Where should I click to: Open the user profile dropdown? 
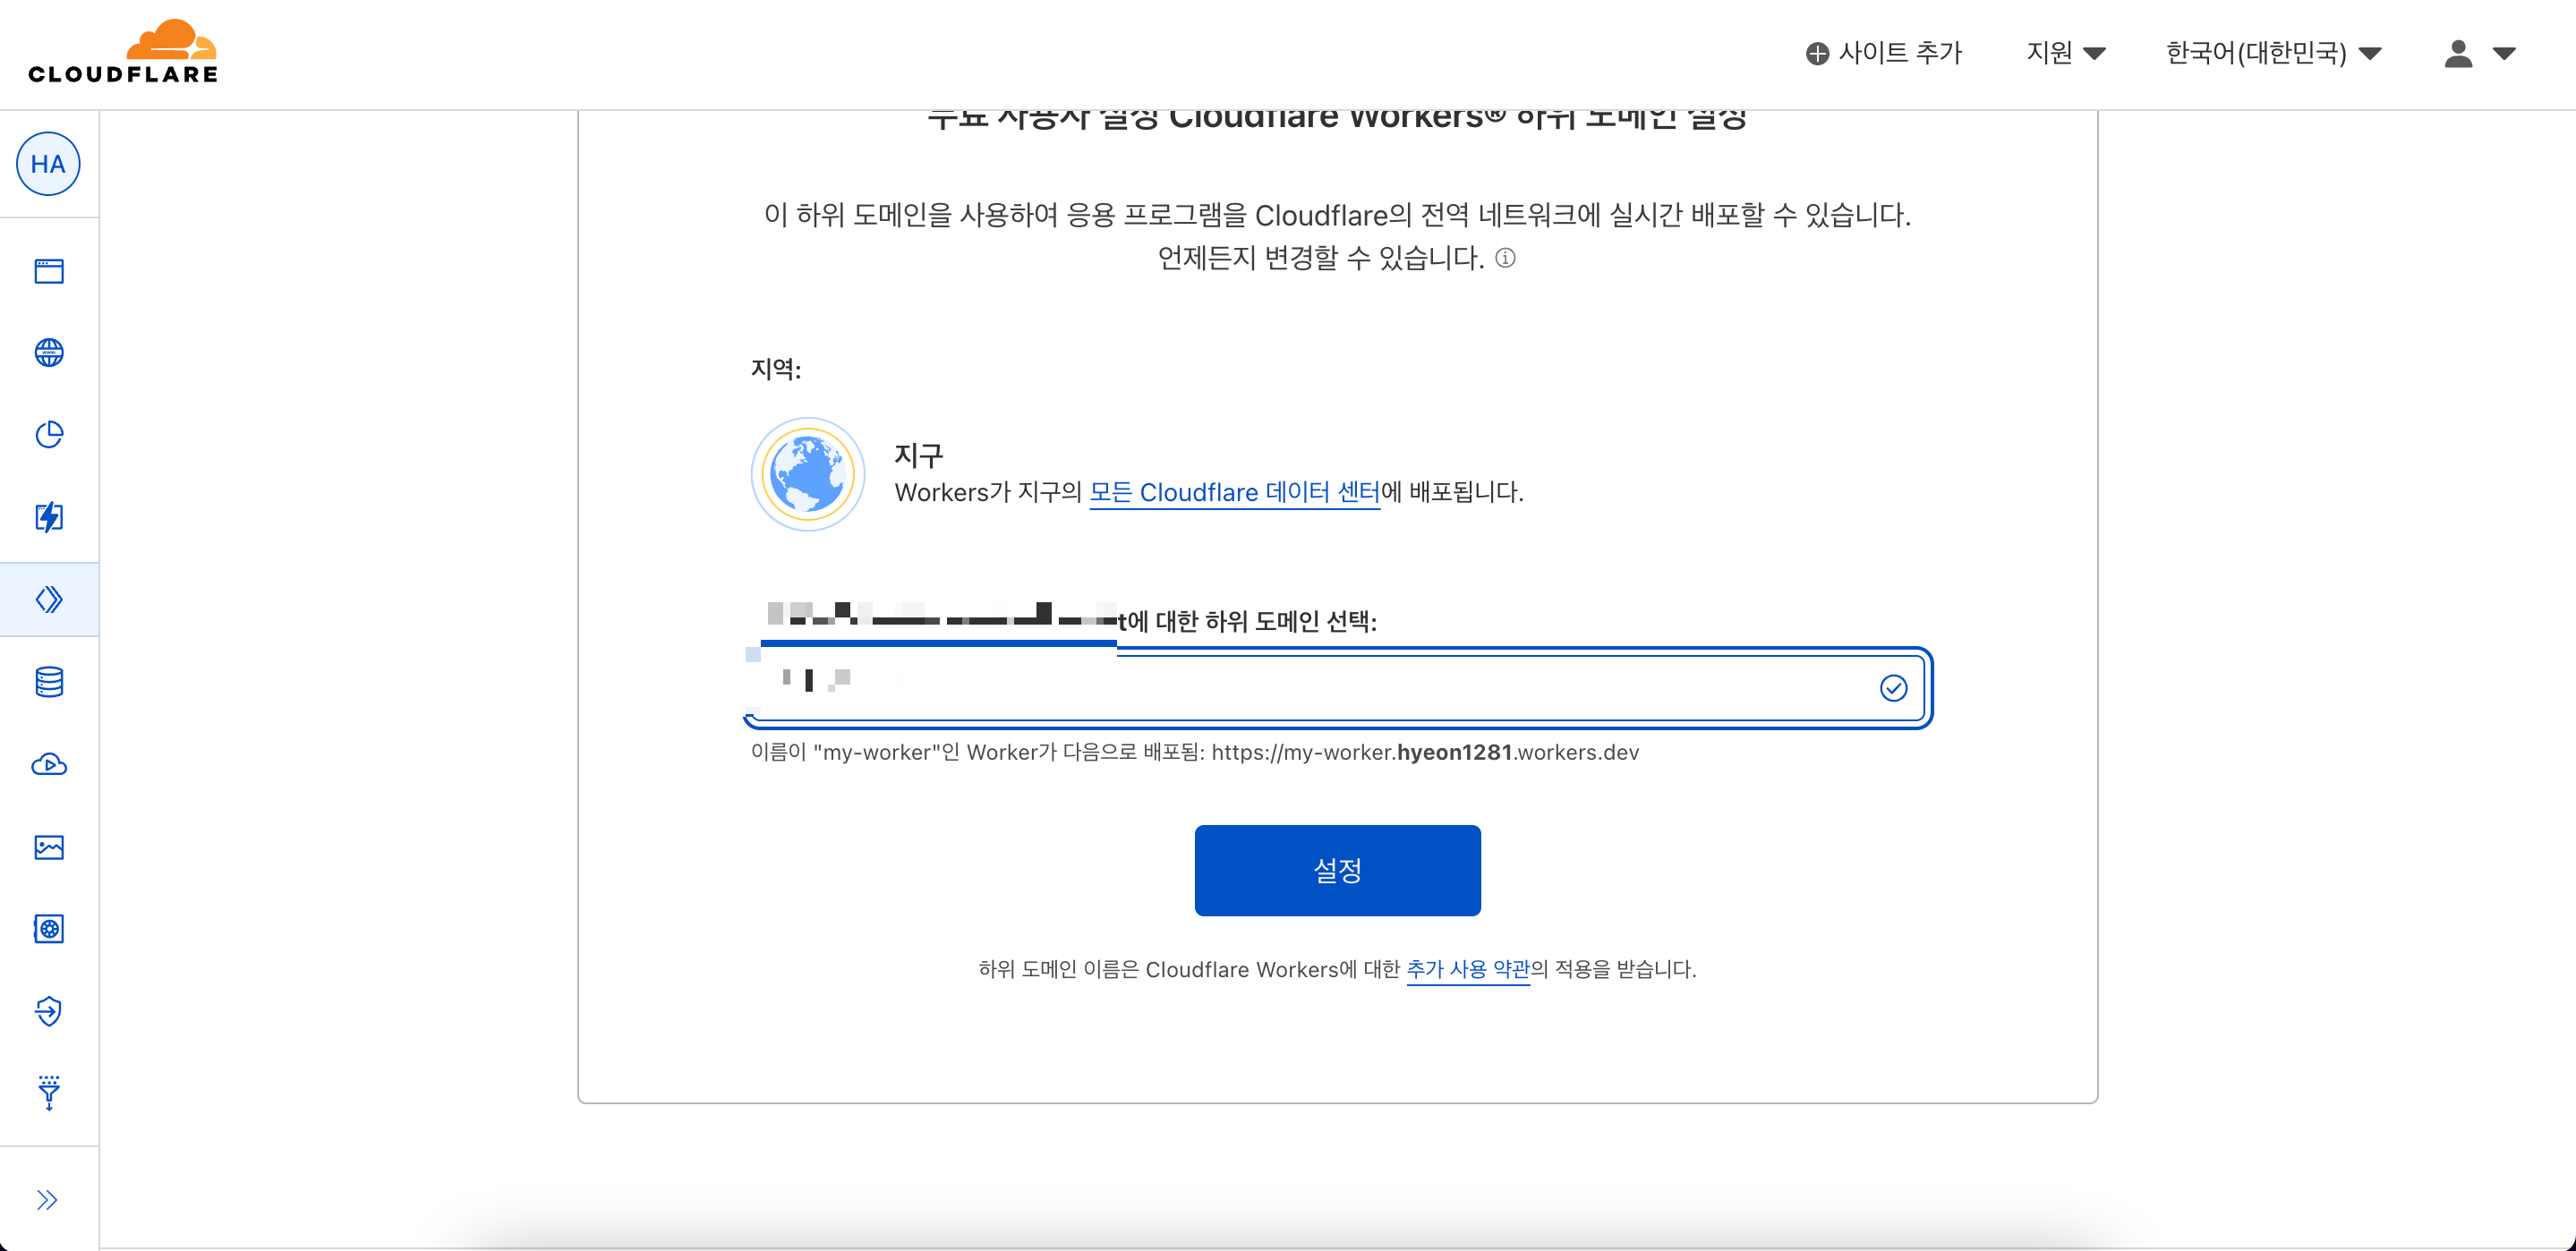pyautogui.click(x=2478, y=53)
